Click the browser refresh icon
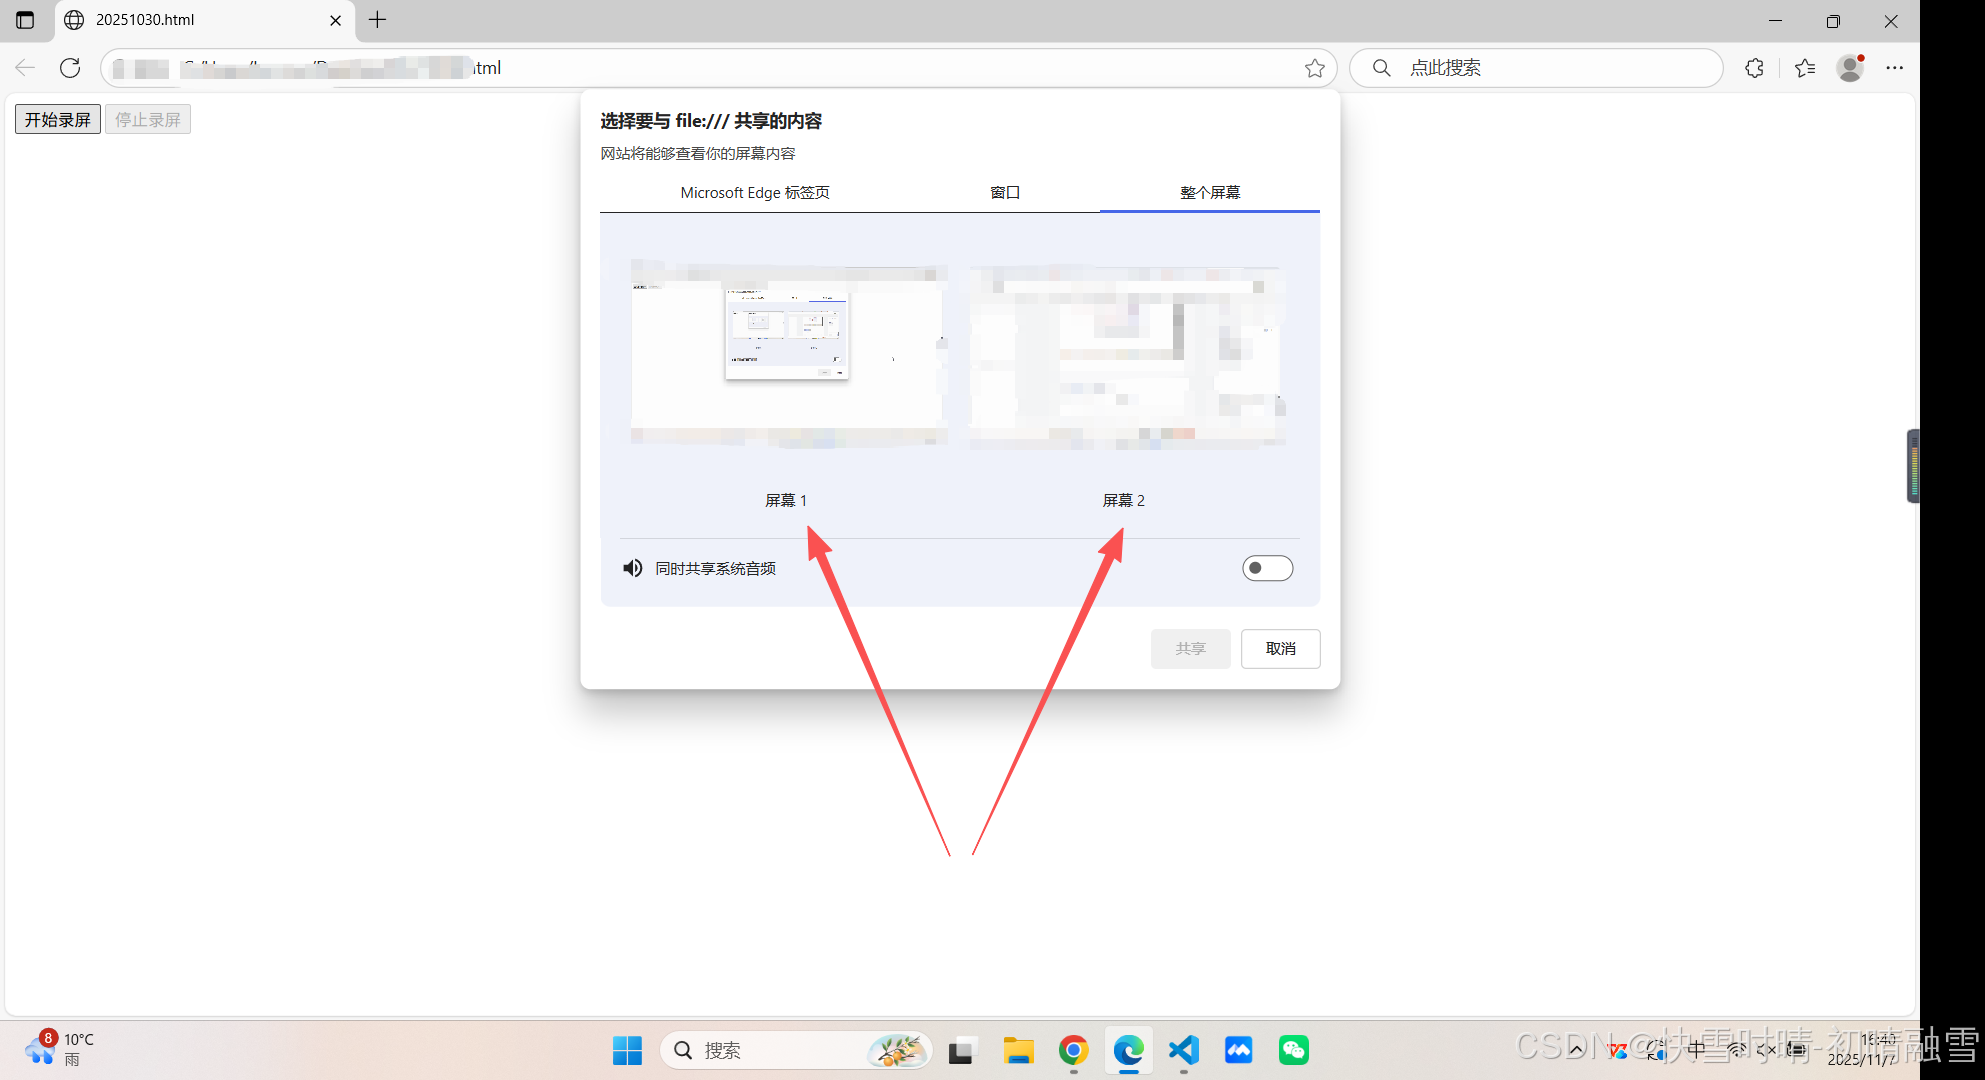 tap(70, 68)
